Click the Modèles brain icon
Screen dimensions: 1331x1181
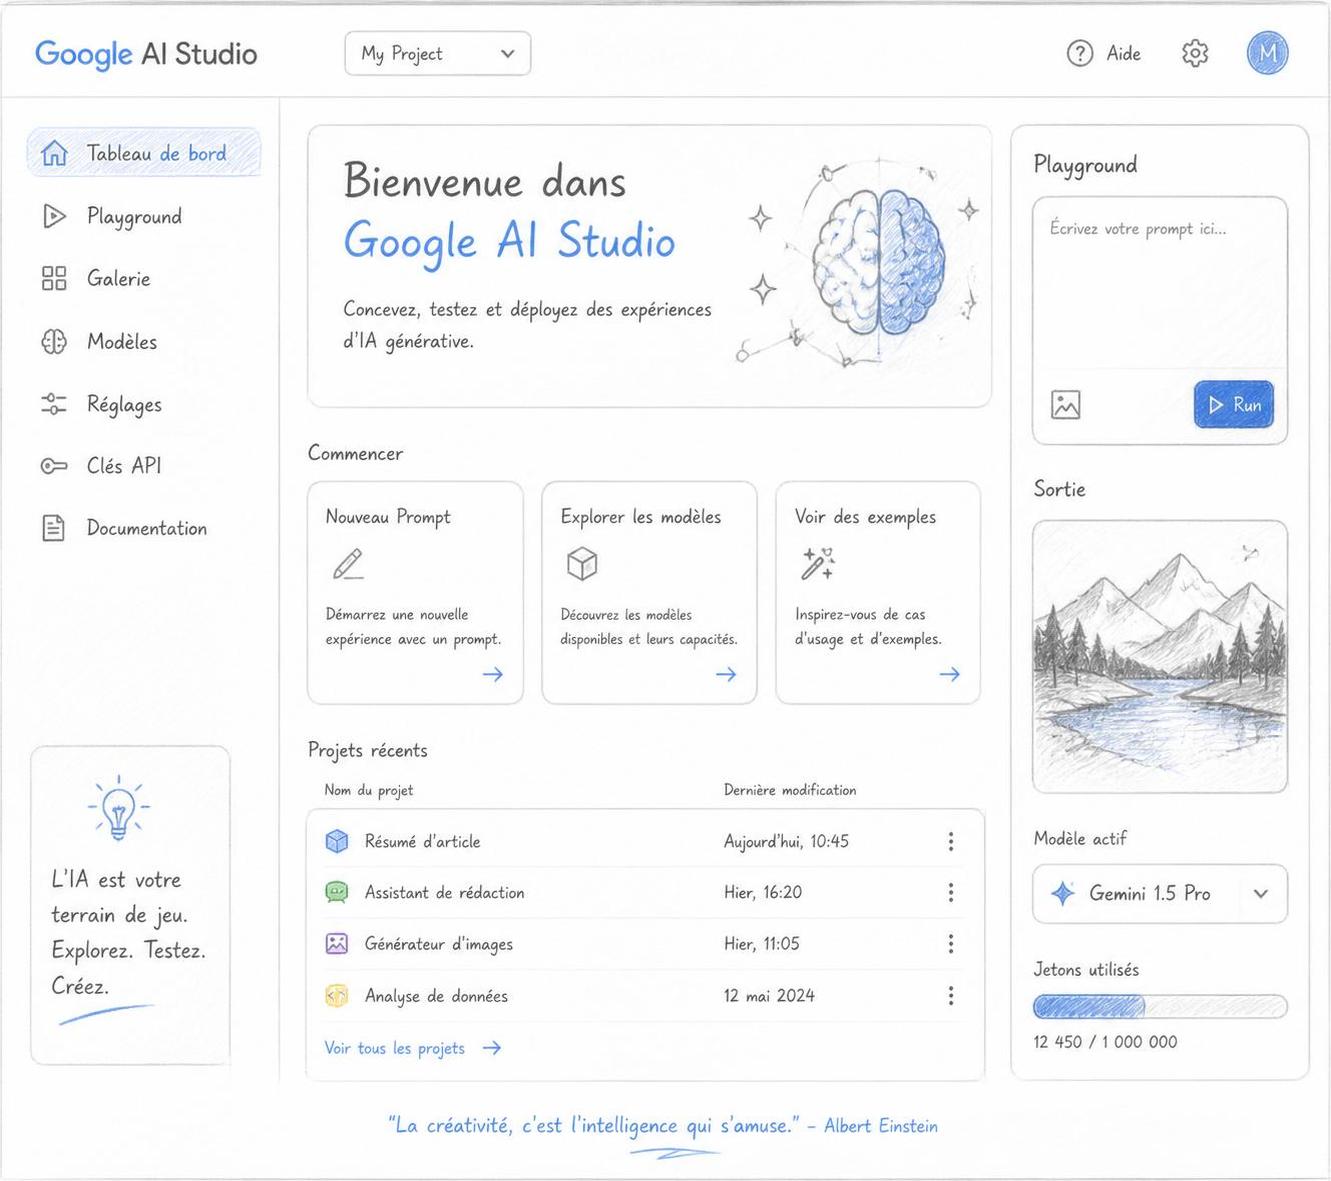point(54,342)
